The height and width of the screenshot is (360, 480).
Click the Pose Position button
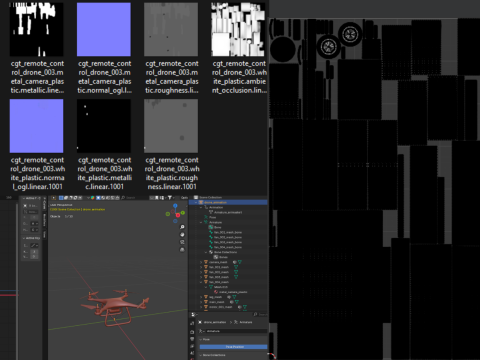234,347
